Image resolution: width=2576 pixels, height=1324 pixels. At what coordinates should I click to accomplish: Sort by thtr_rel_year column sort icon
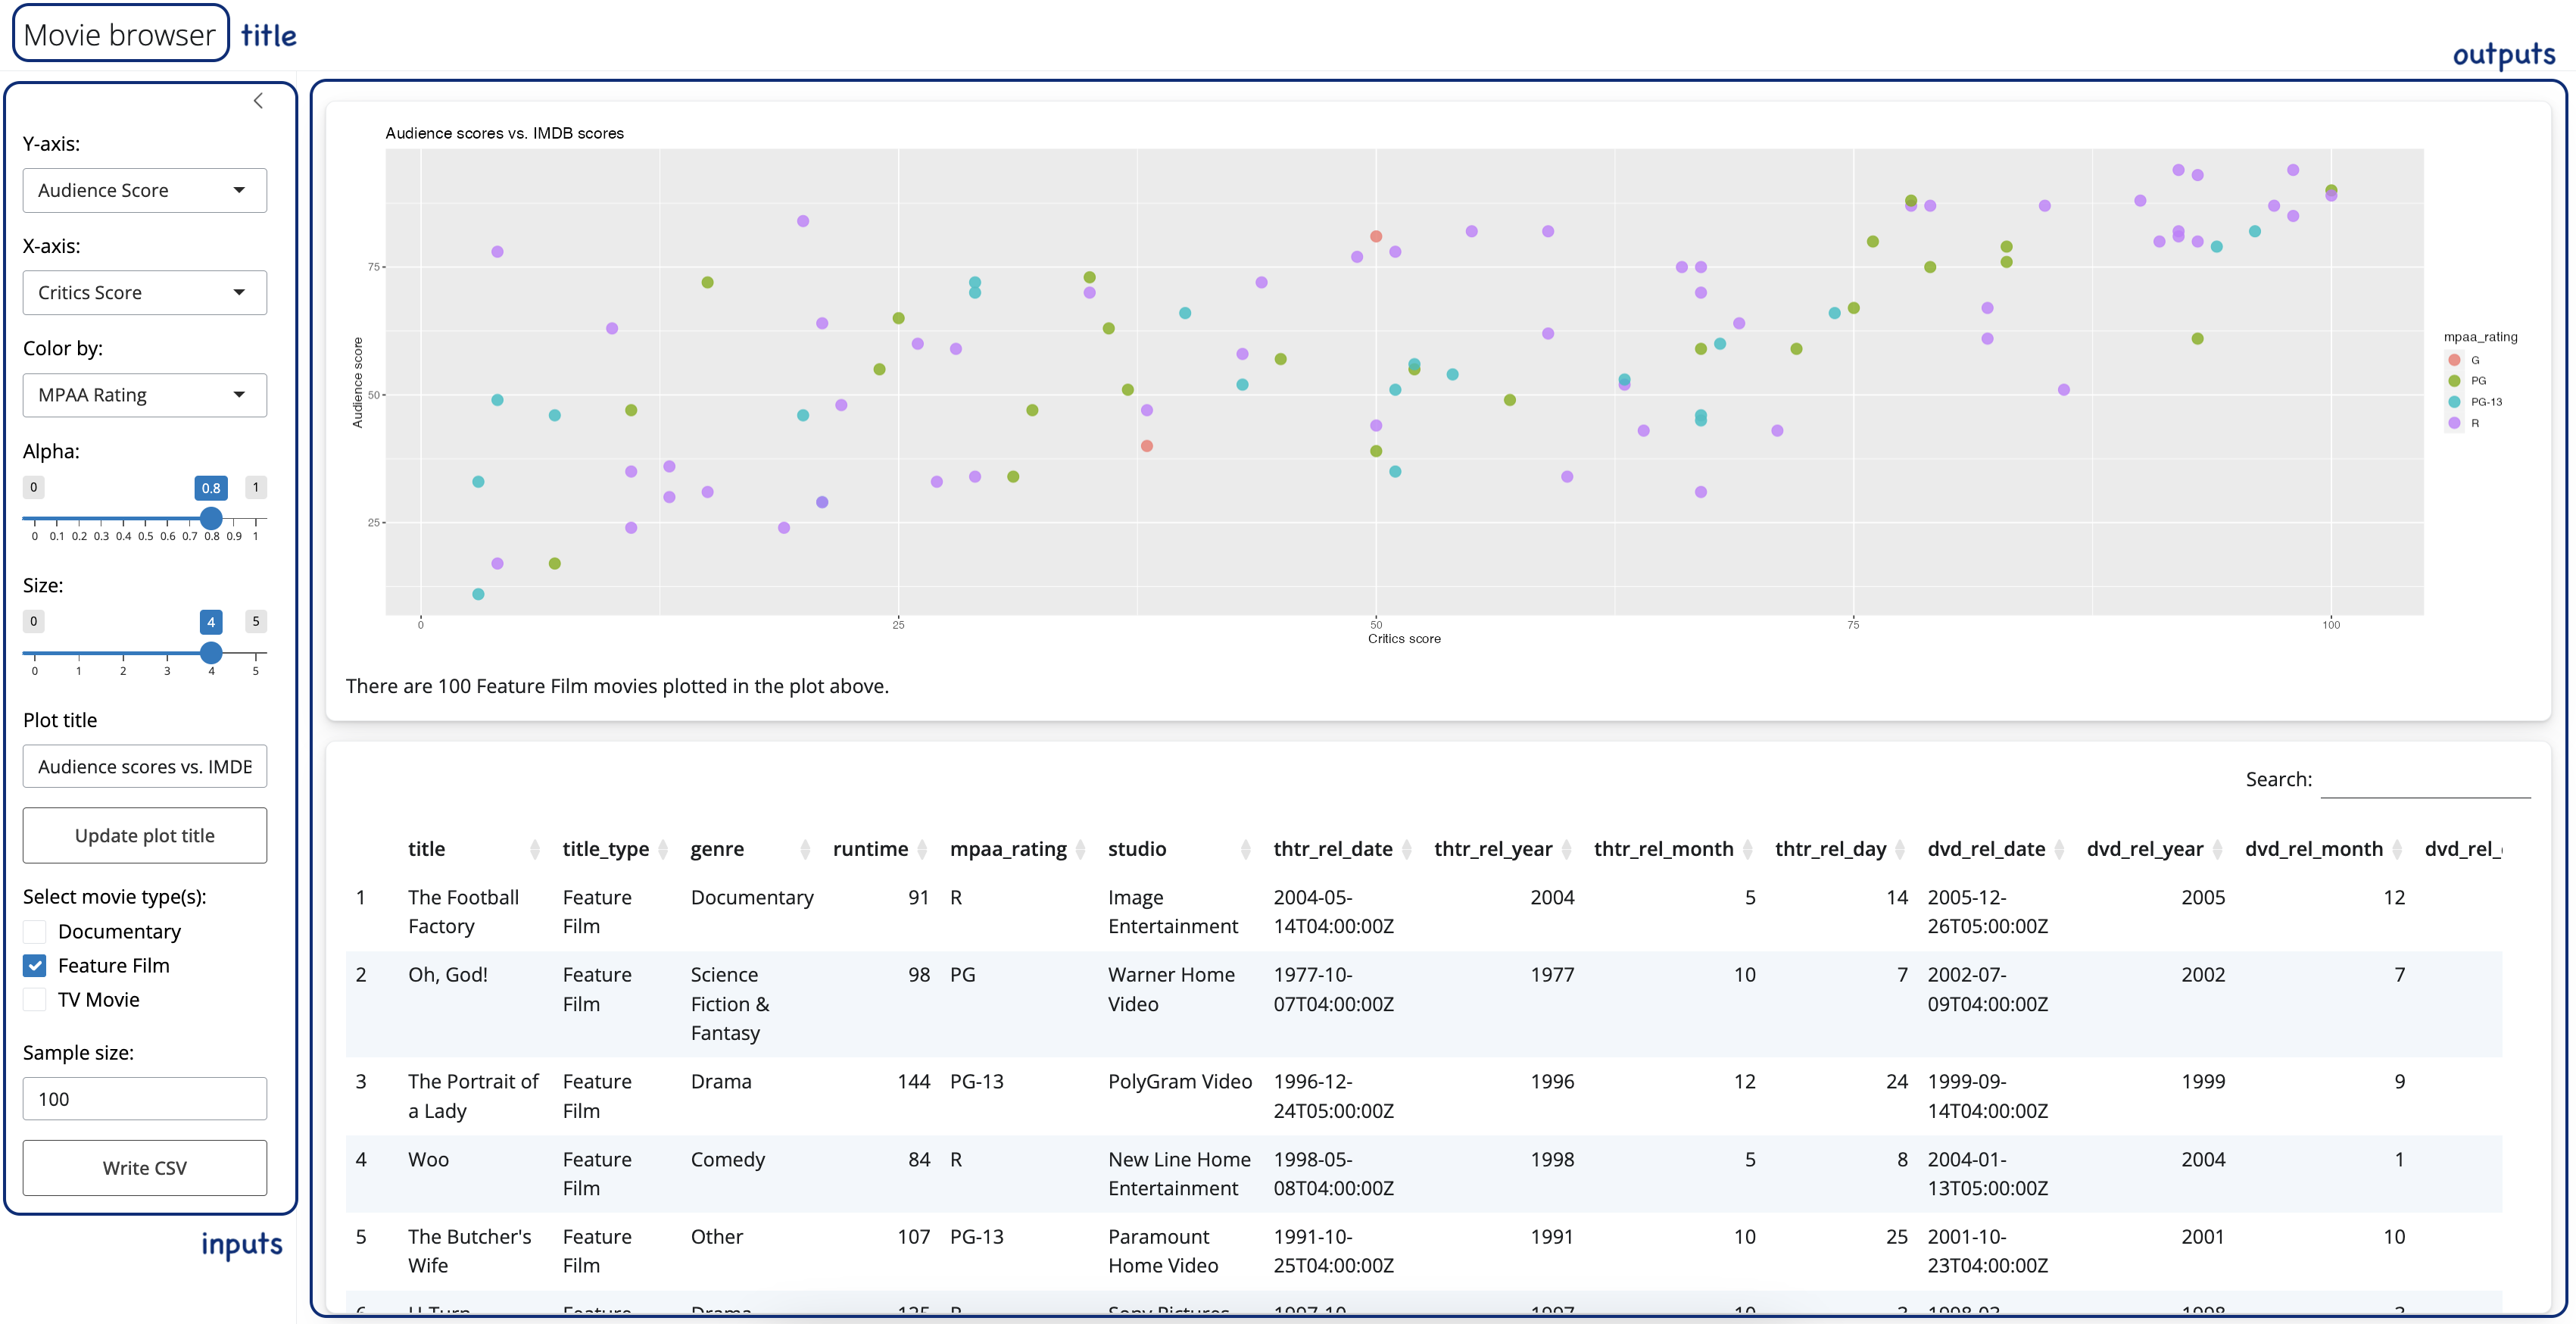[1566, 849]
